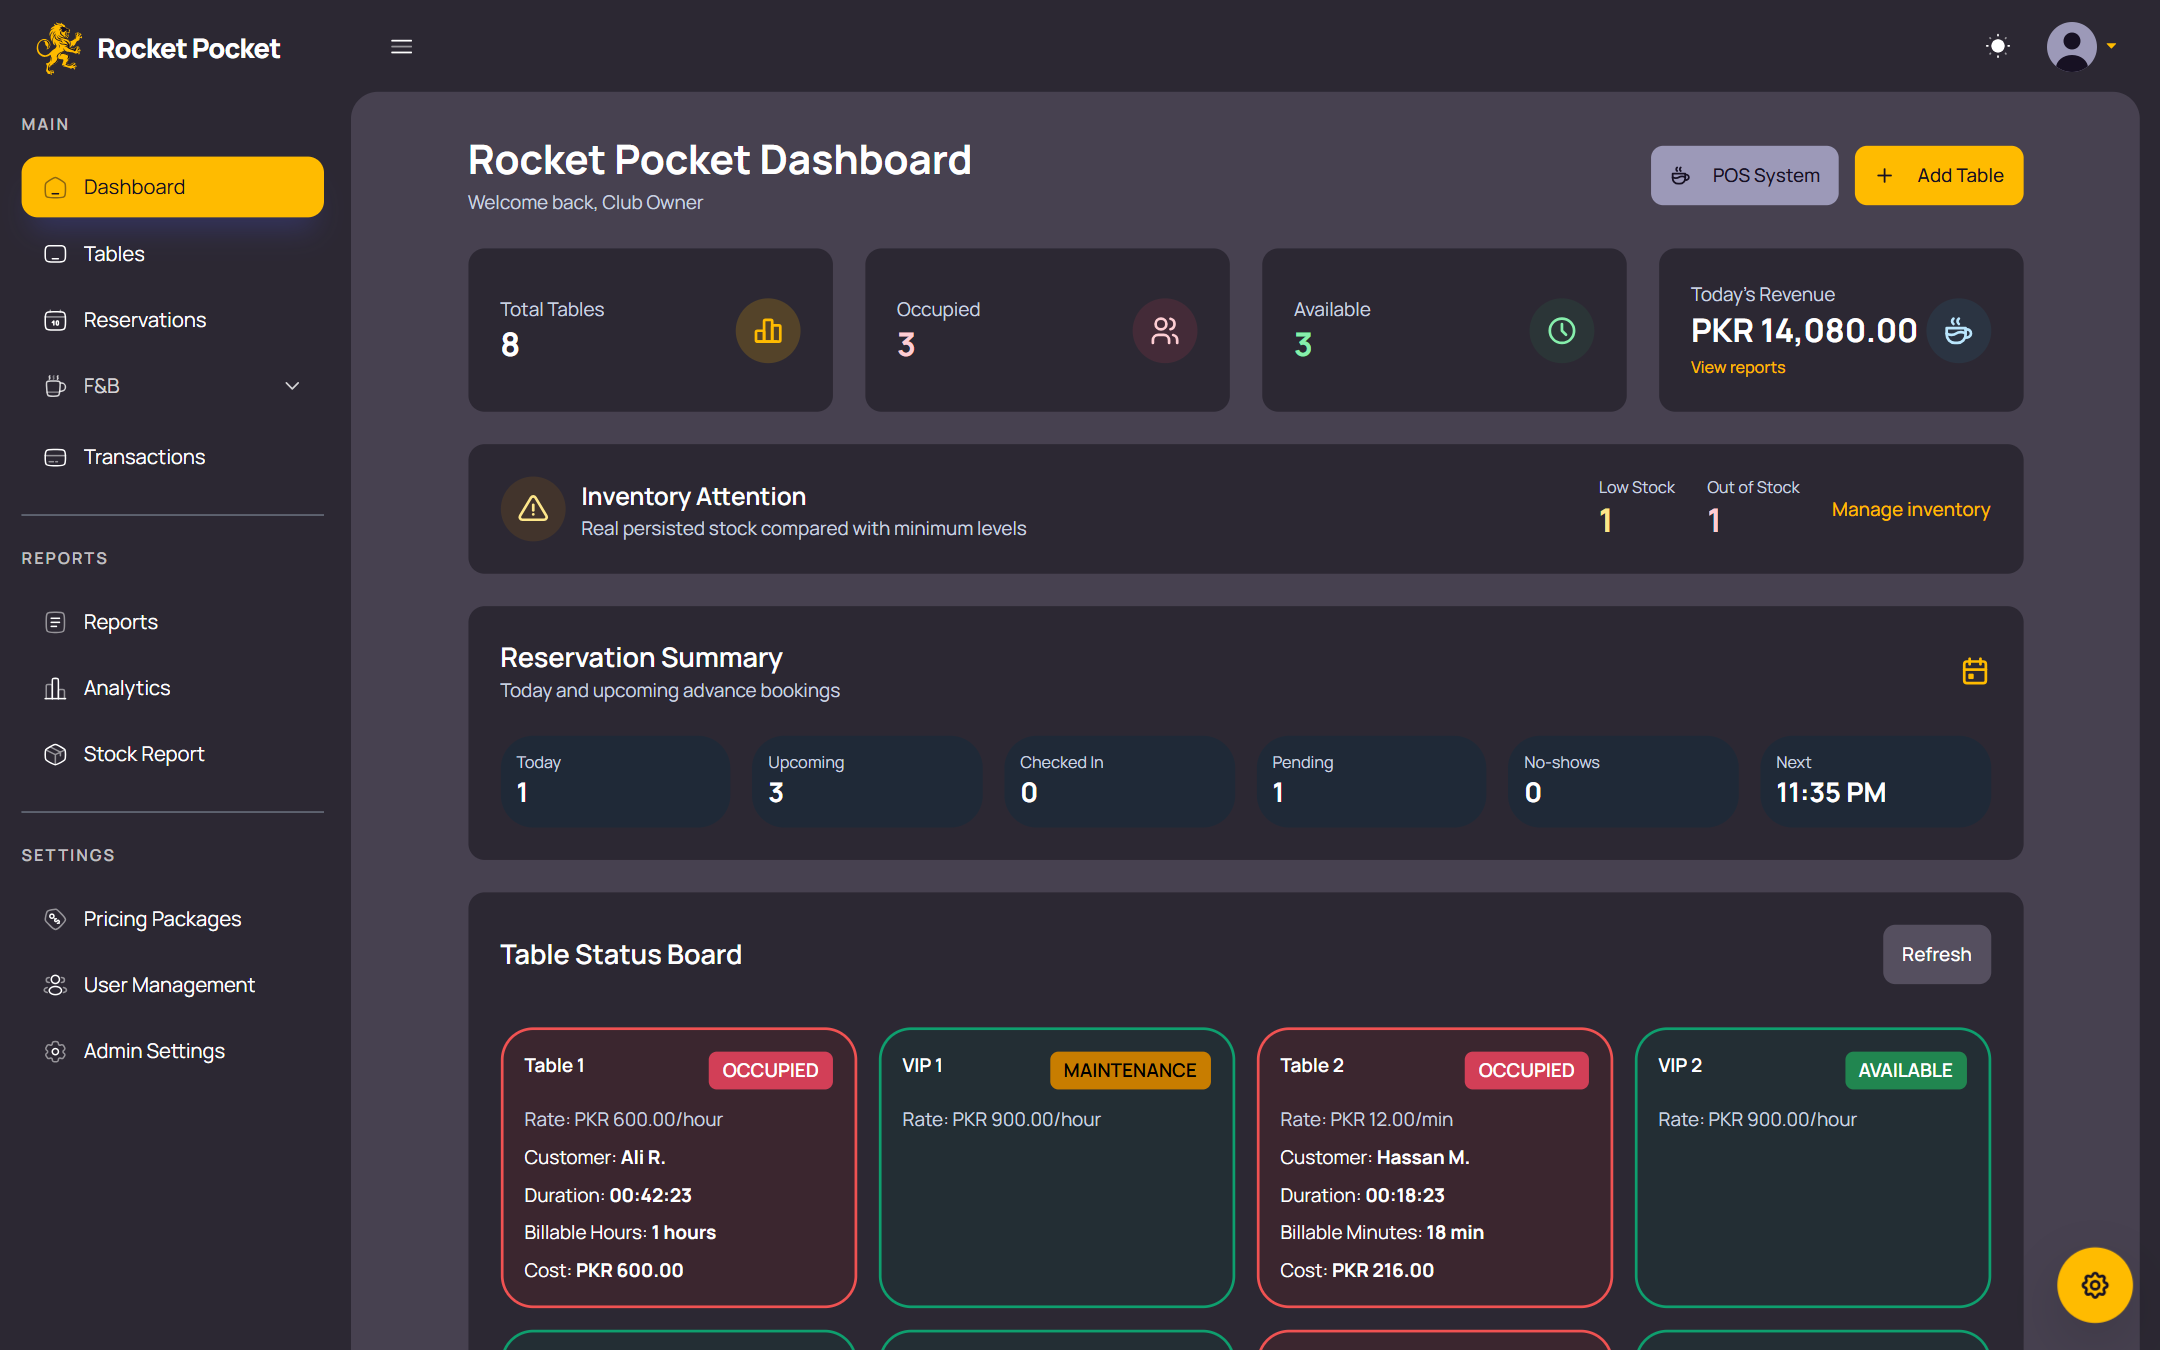Select the Pending reservations tile
Image resolution: width=2160 pixels, height=1350 pixels.
click(1370, 781)
